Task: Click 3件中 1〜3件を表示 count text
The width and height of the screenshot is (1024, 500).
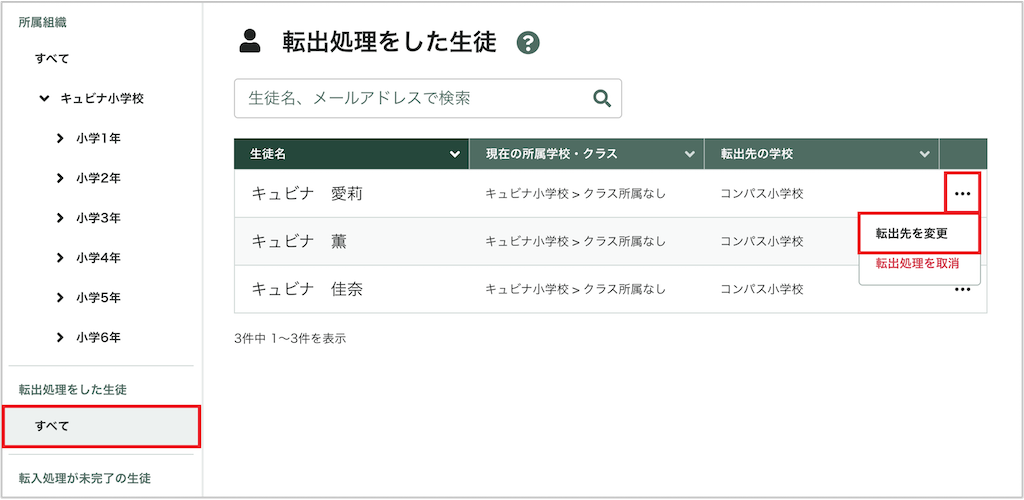Action: pos(290,339)
